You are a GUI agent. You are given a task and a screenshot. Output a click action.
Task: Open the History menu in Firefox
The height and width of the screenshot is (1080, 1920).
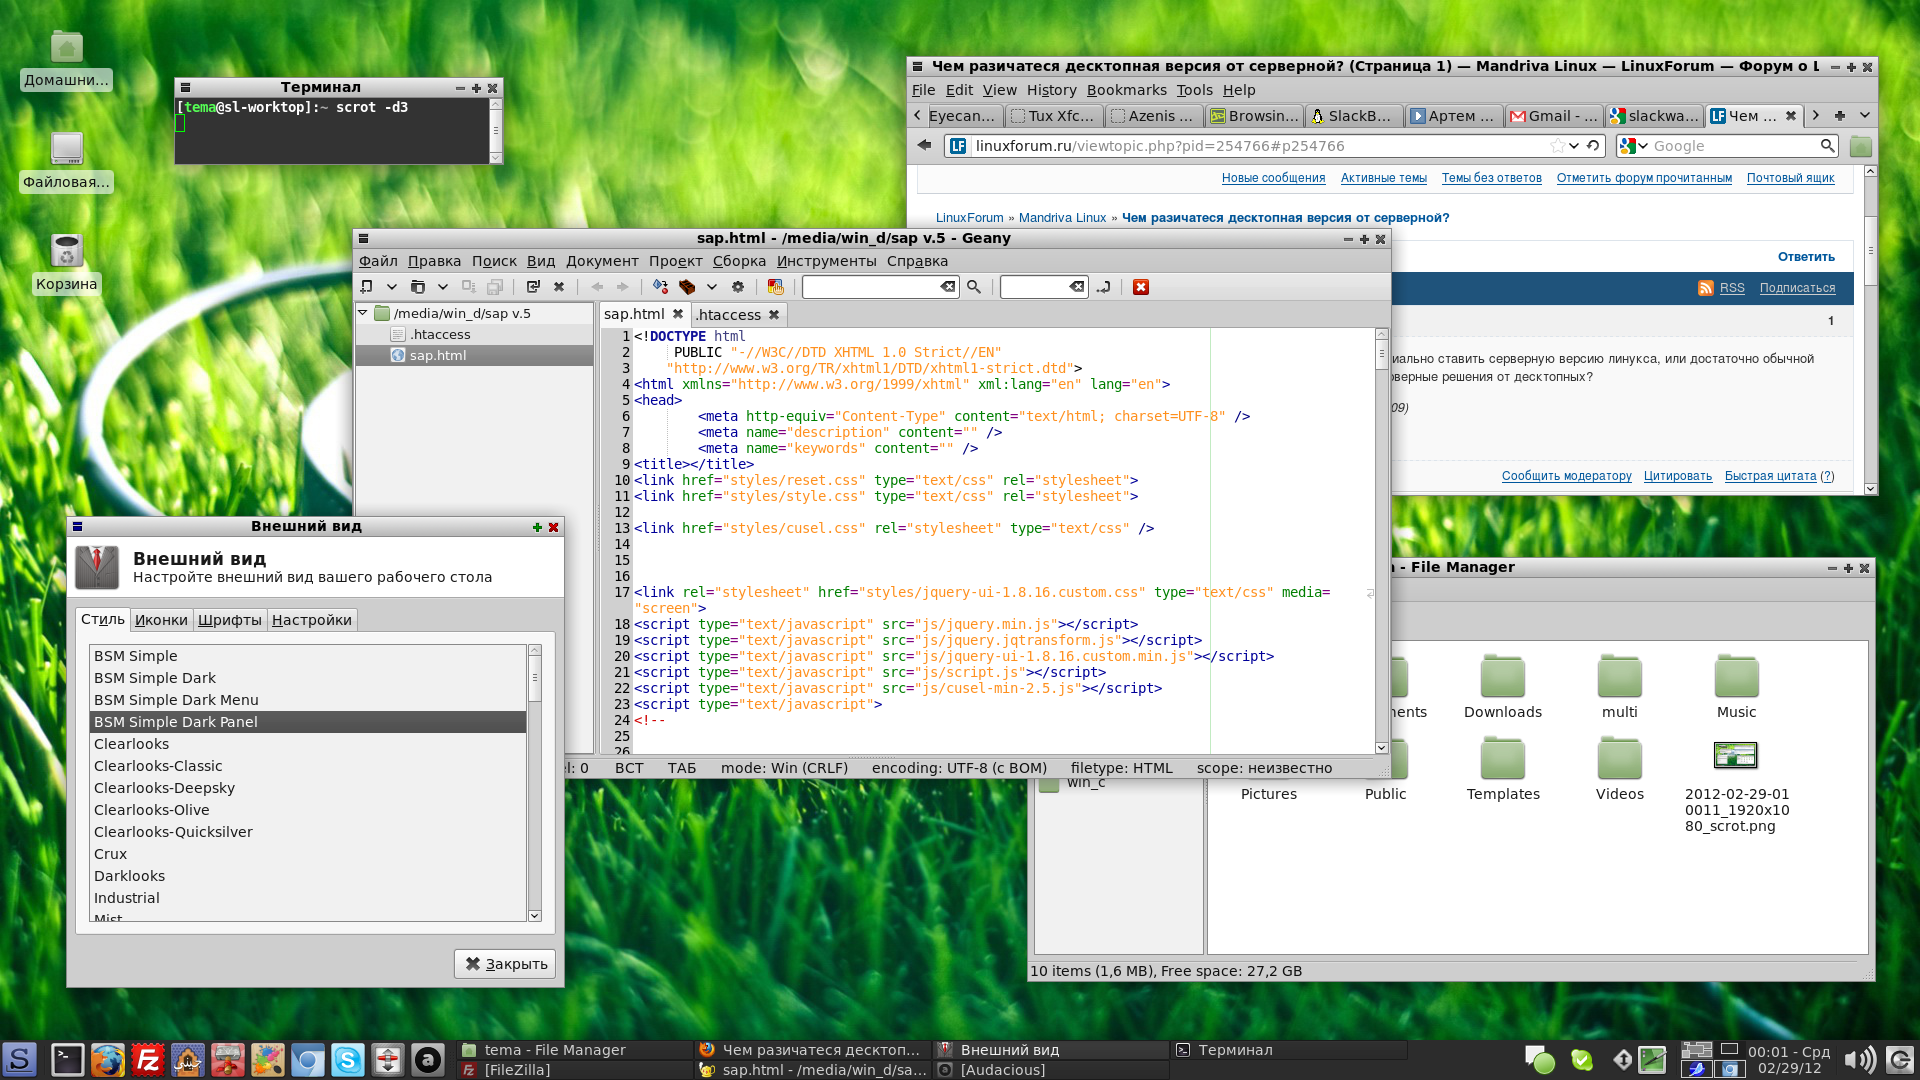pos(1051,90)
